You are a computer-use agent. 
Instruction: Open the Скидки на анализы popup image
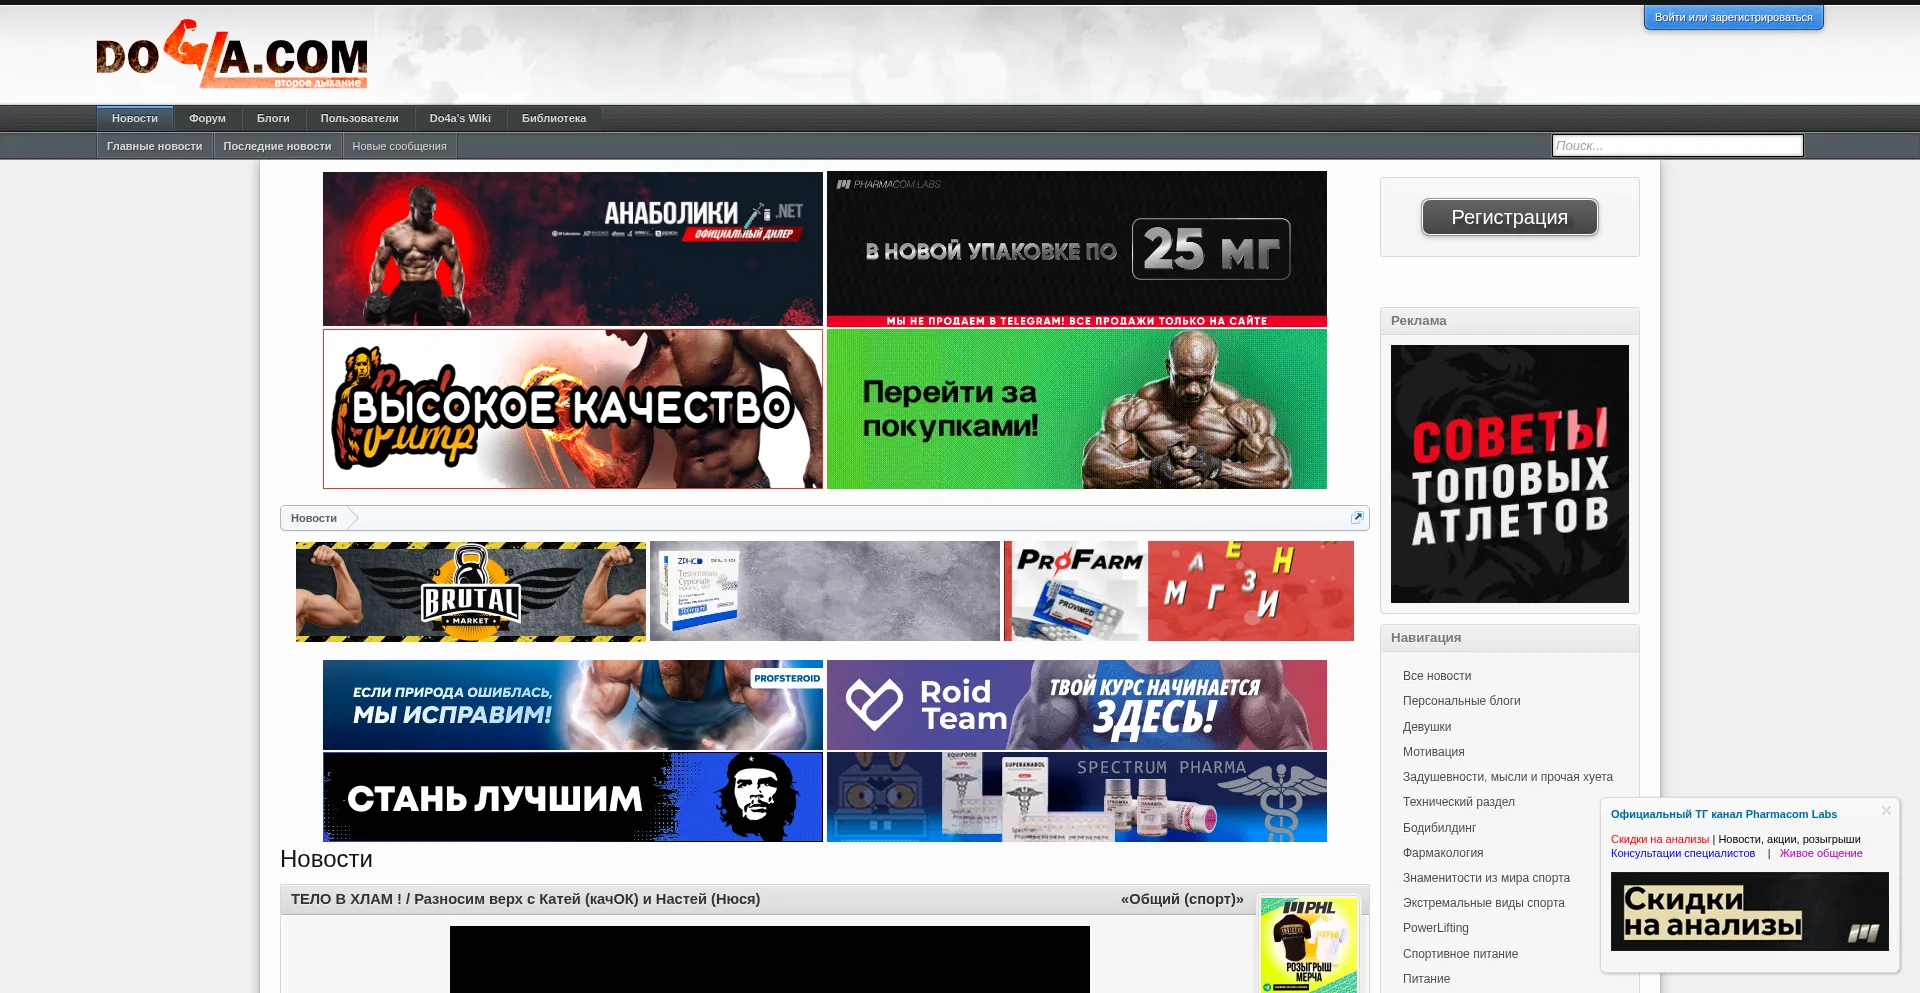point(1750,911)
